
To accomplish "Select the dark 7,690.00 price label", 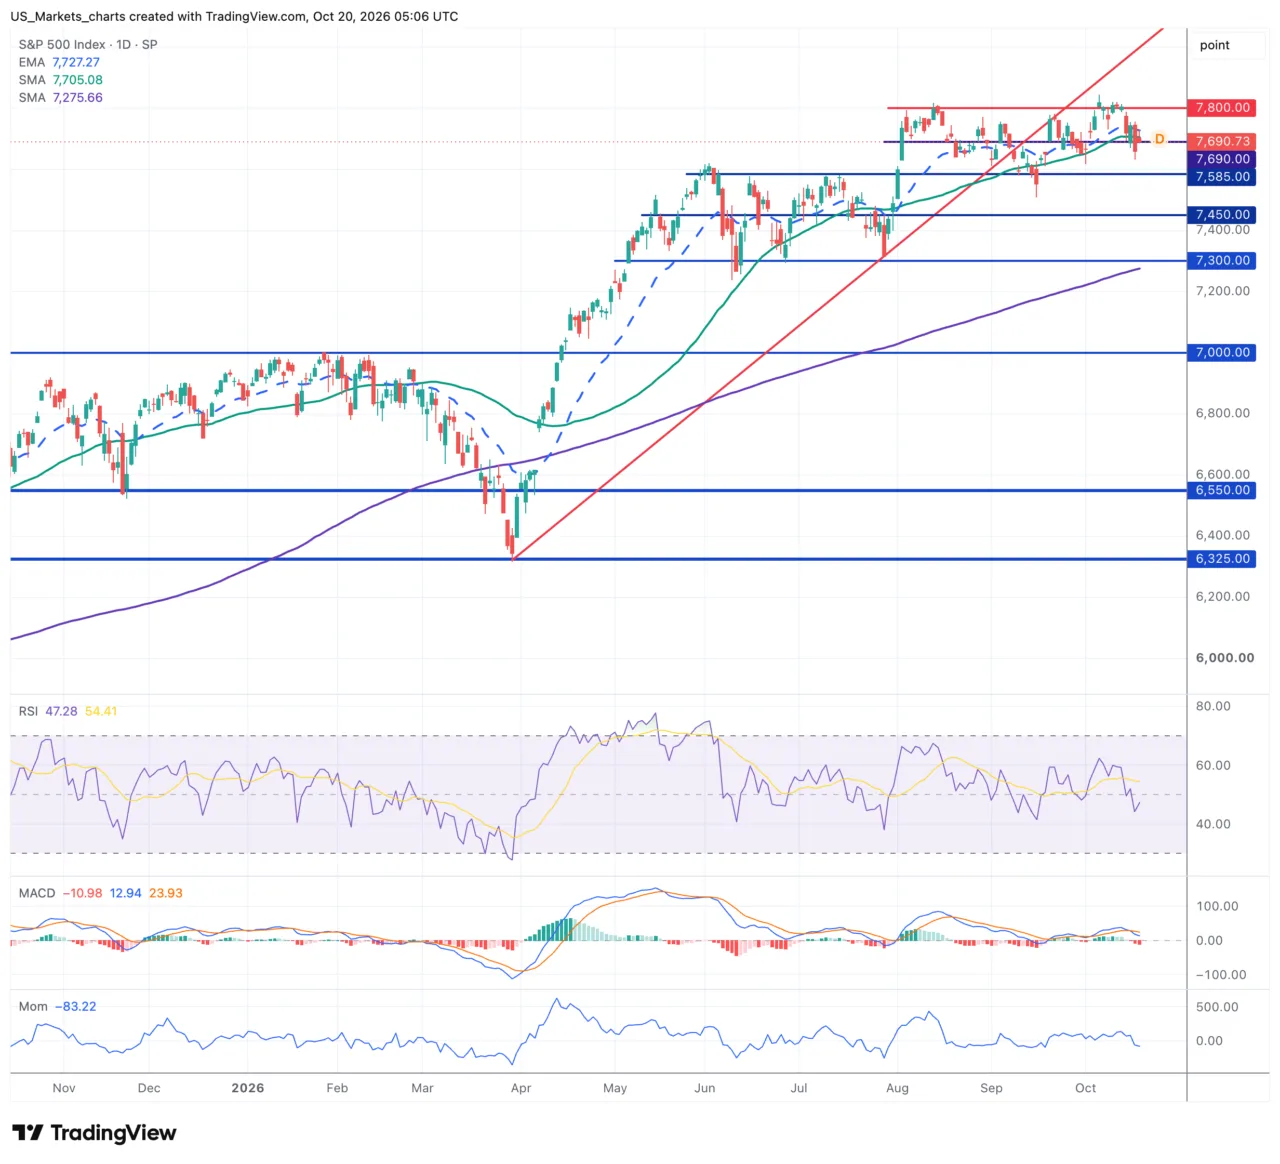I will [1222, 159].
